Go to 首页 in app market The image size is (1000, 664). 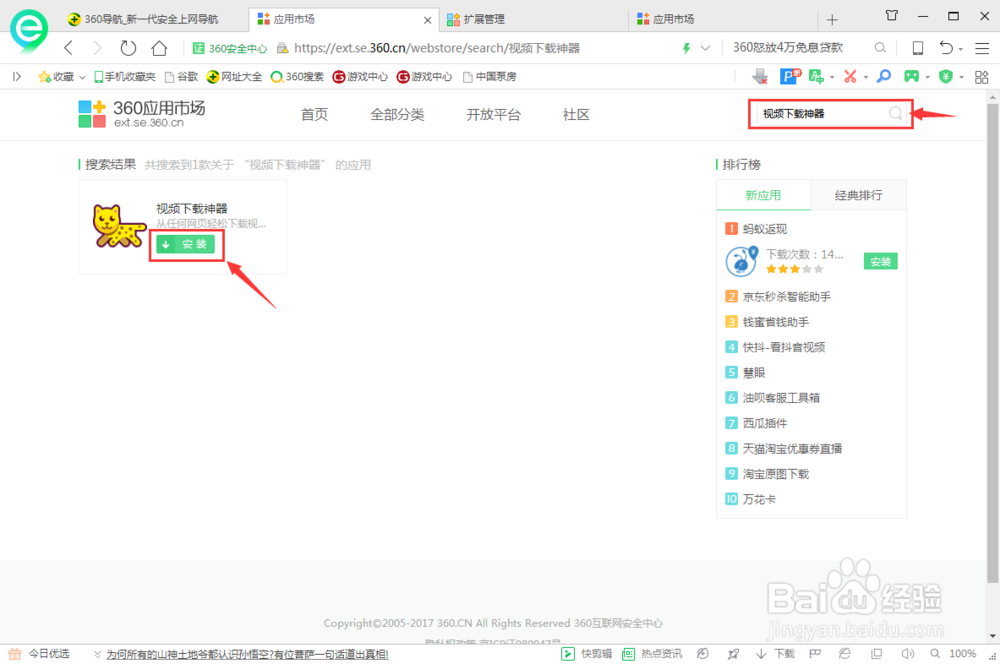(314, 115)
